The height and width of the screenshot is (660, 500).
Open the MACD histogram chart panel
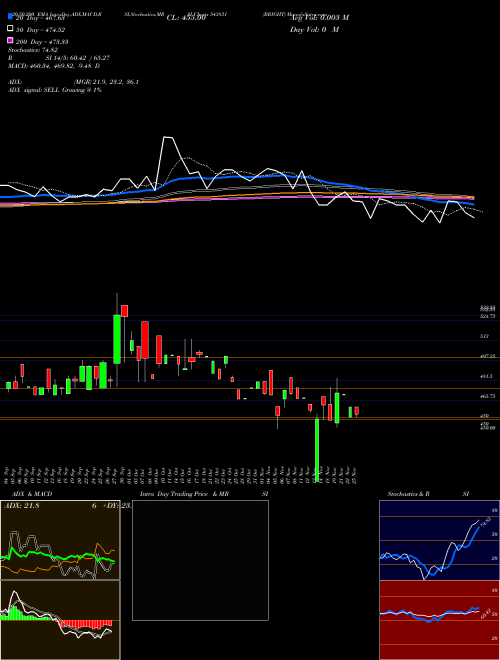click(60, 620)
